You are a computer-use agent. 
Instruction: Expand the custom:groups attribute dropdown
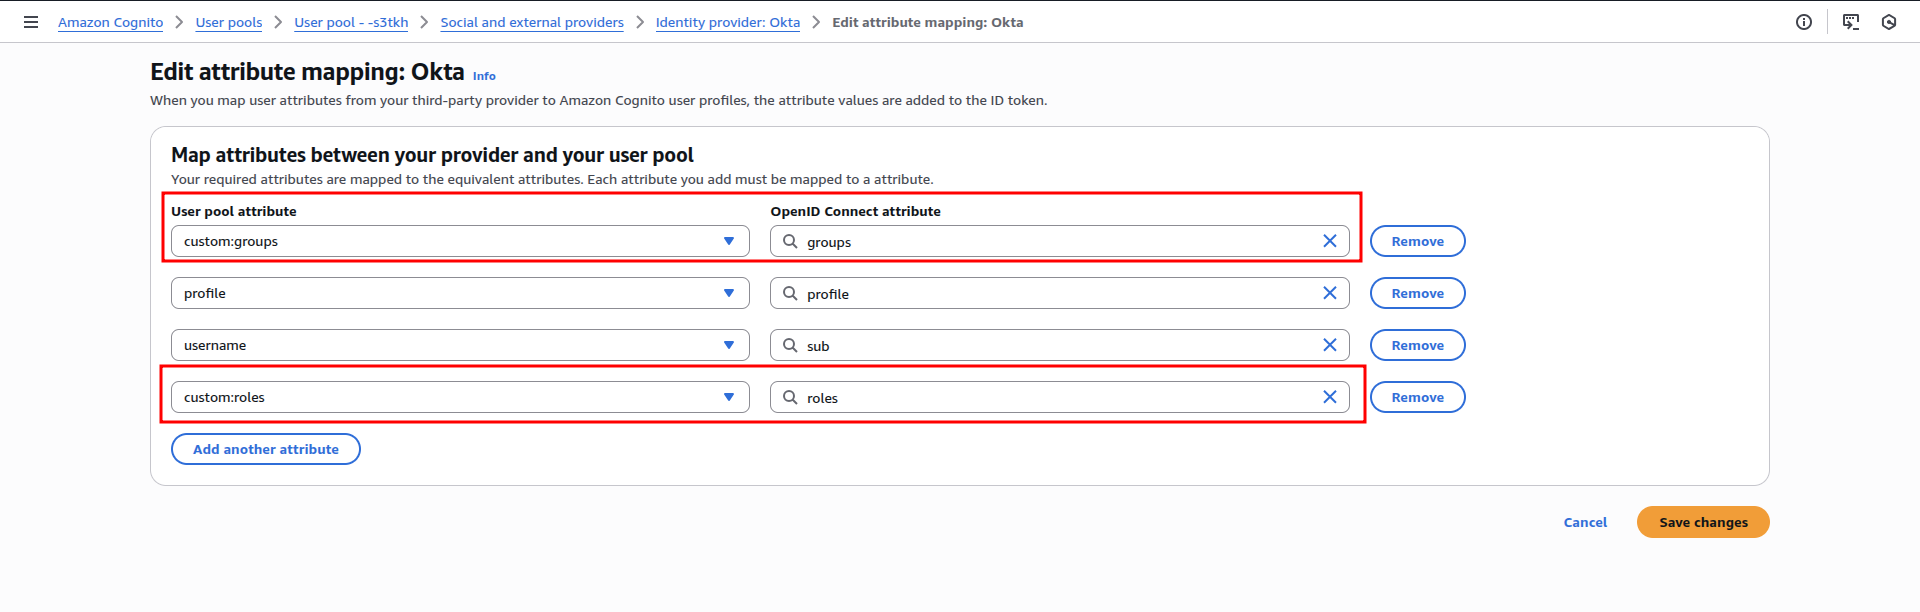[460, 241]
